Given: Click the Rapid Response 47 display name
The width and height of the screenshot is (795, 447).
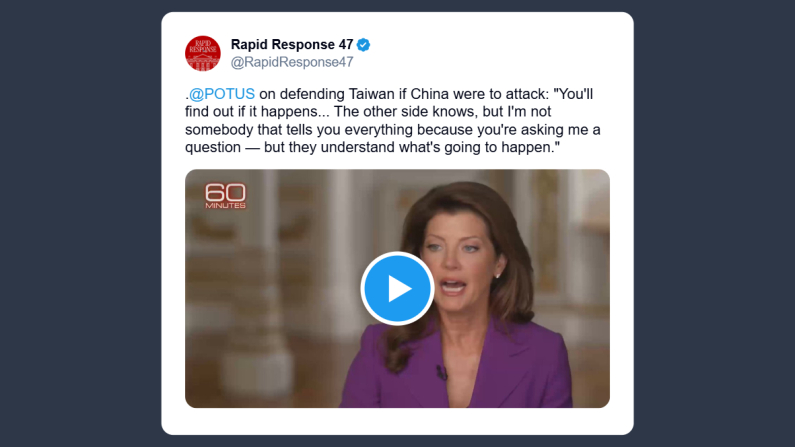Looking at the screenshot, I should point(292,45).
